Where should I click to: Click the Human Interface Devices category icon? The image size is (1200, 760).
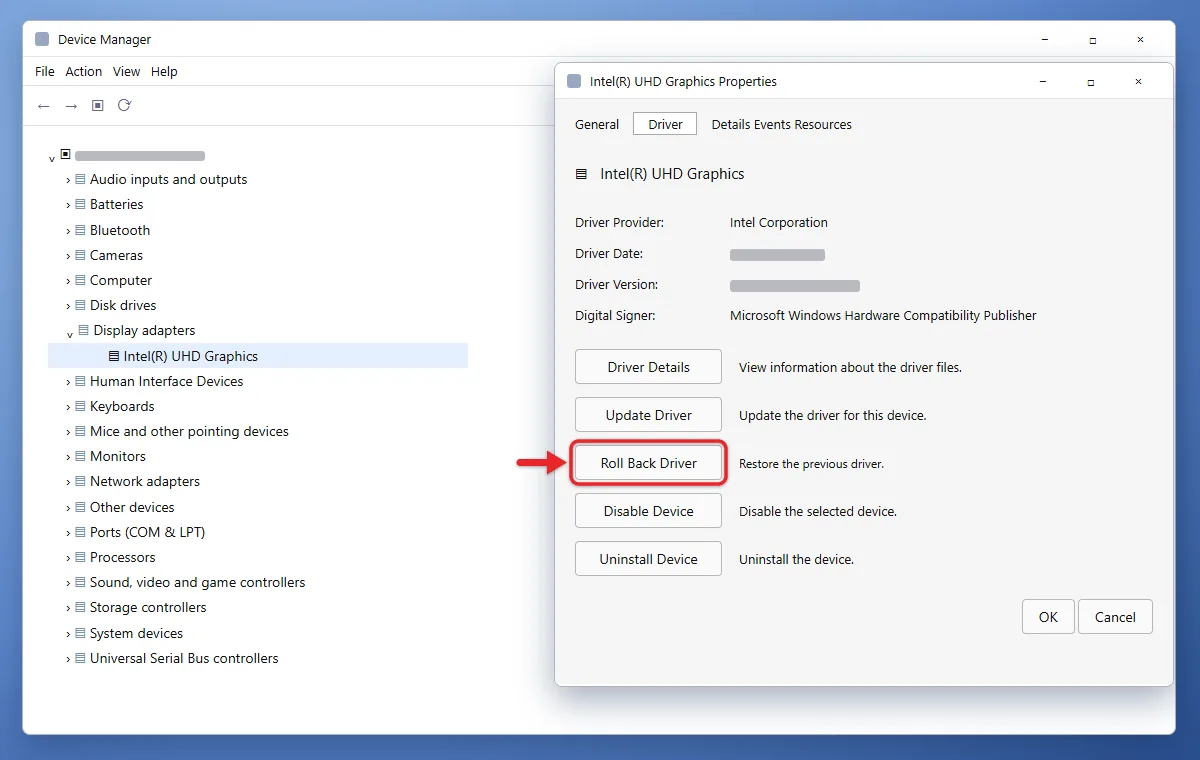click(x=80, y=382)
